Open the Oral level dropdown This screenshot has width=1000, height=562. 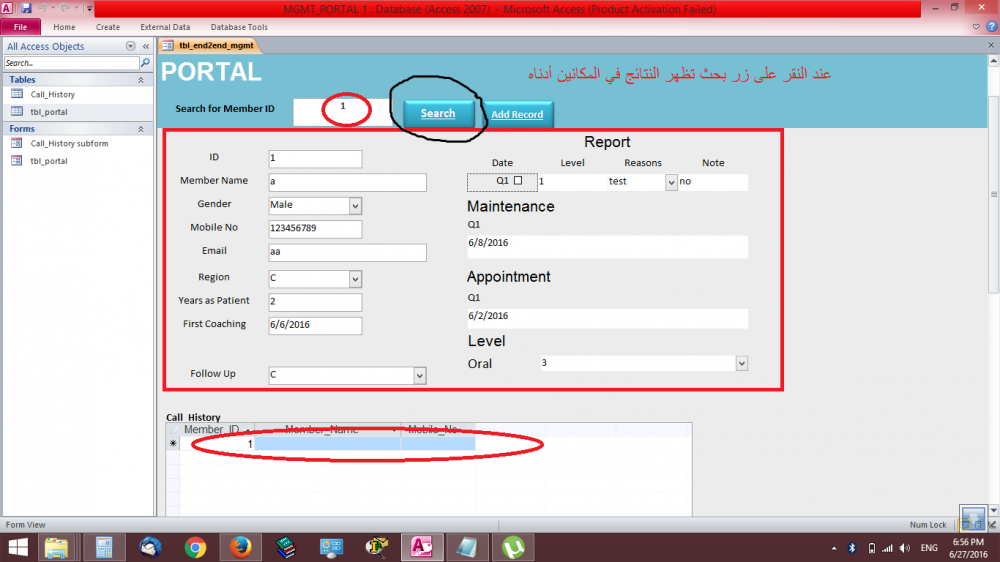741,364
